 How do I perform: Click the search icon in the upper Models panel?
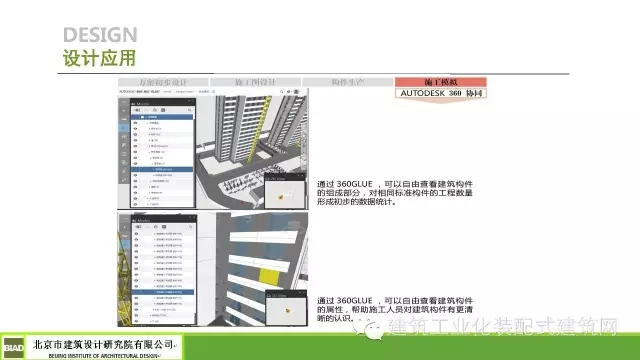coord(189,110)
